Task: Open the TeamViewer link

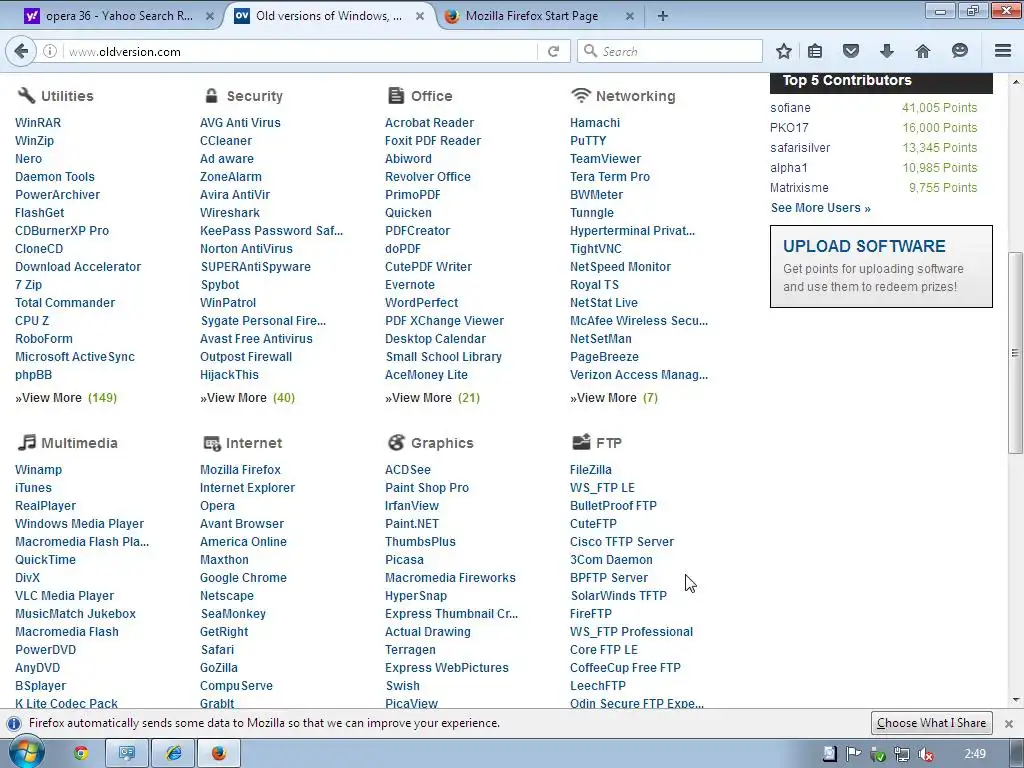Action: tap(605, 159)
